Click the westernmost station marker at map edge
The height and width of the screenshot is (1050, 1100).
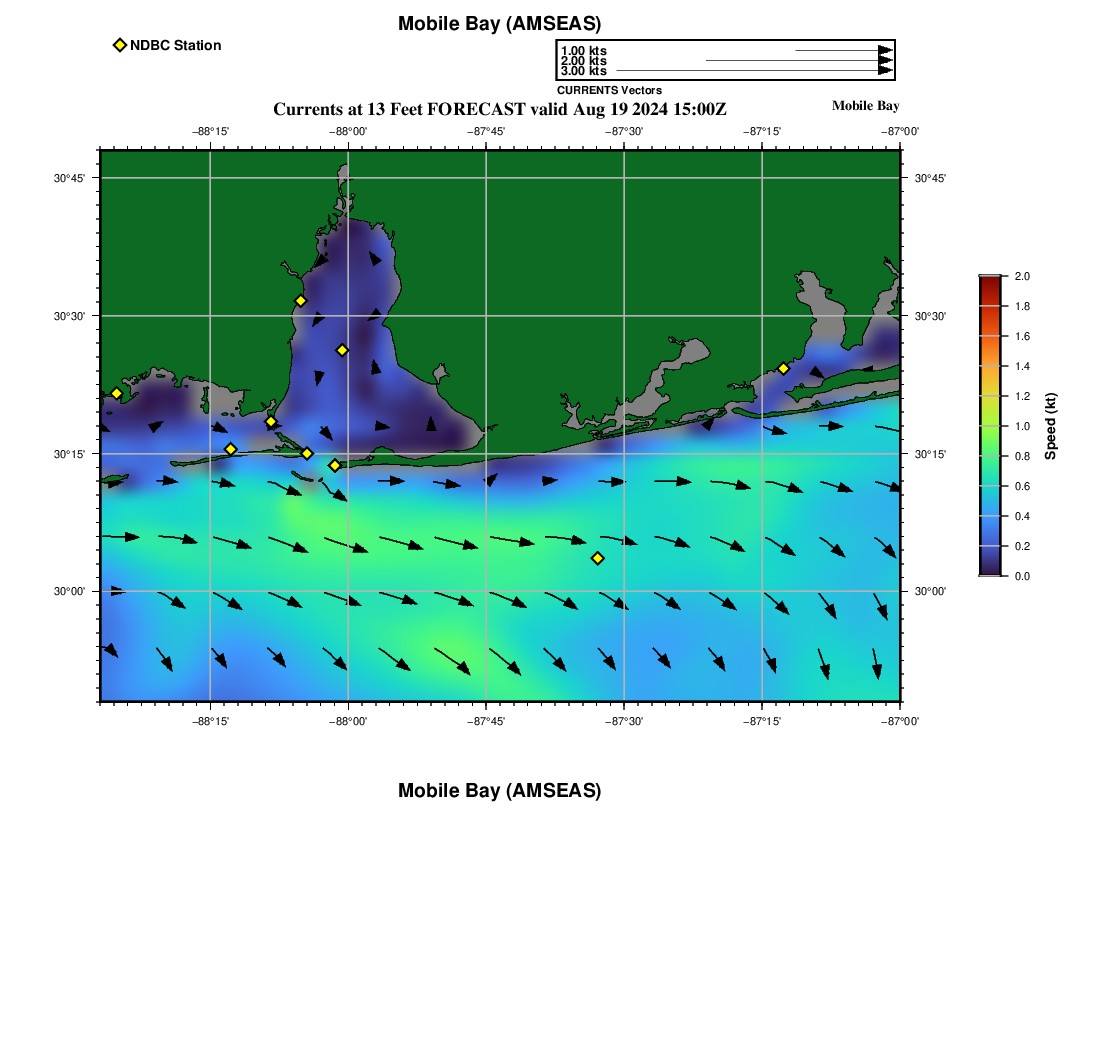coord(116,393)
